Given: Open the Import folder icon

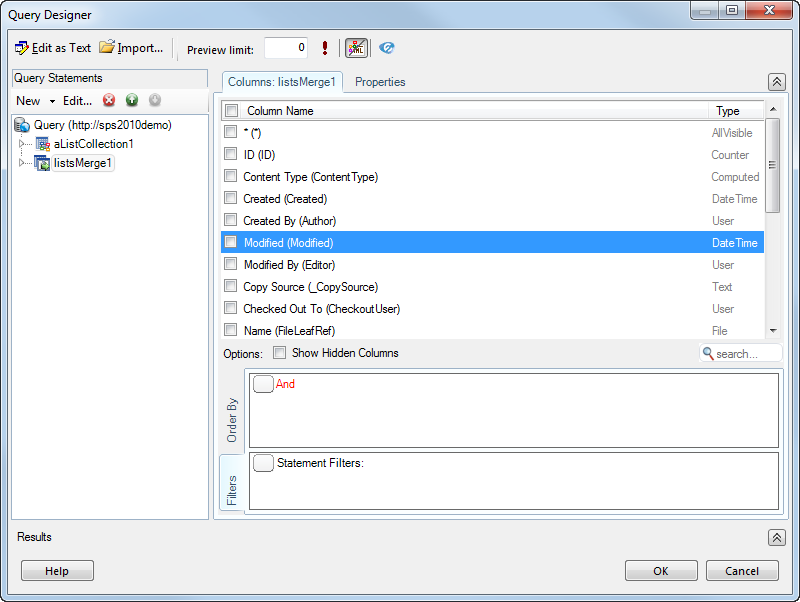Looking at the screenshot, I should [107, 48].
